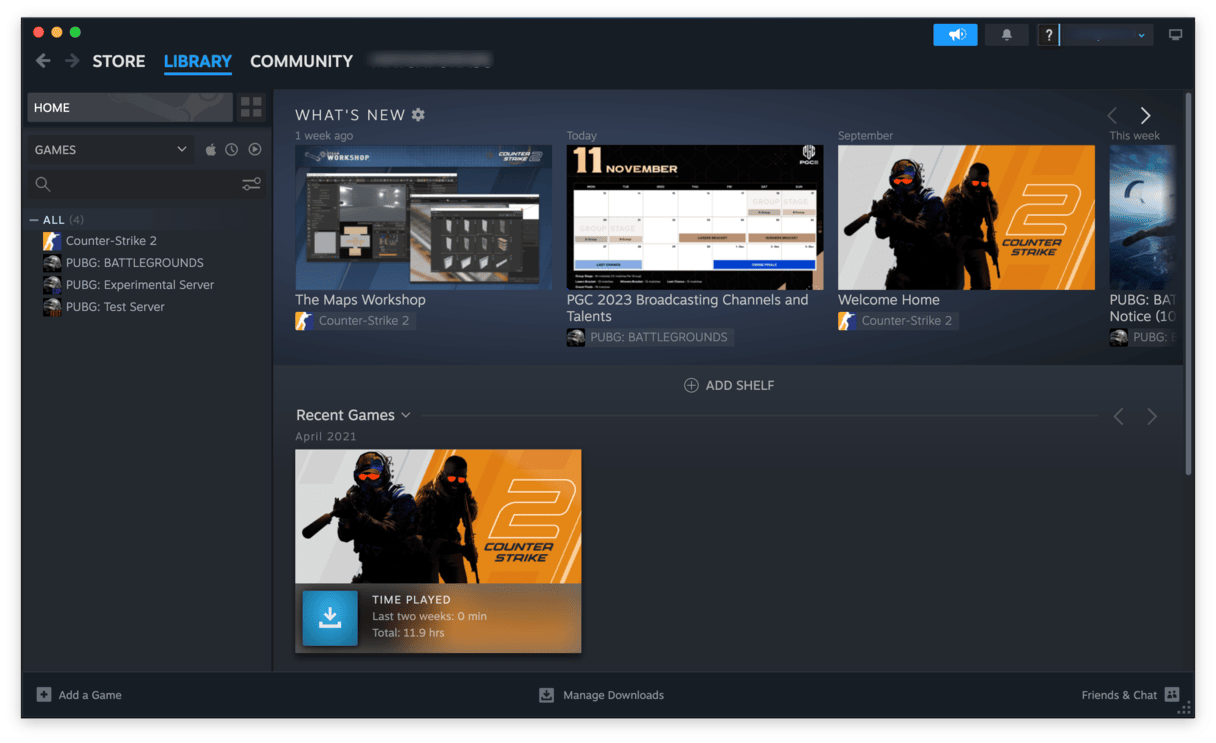Open What's New settings gear

coord(418,115)
